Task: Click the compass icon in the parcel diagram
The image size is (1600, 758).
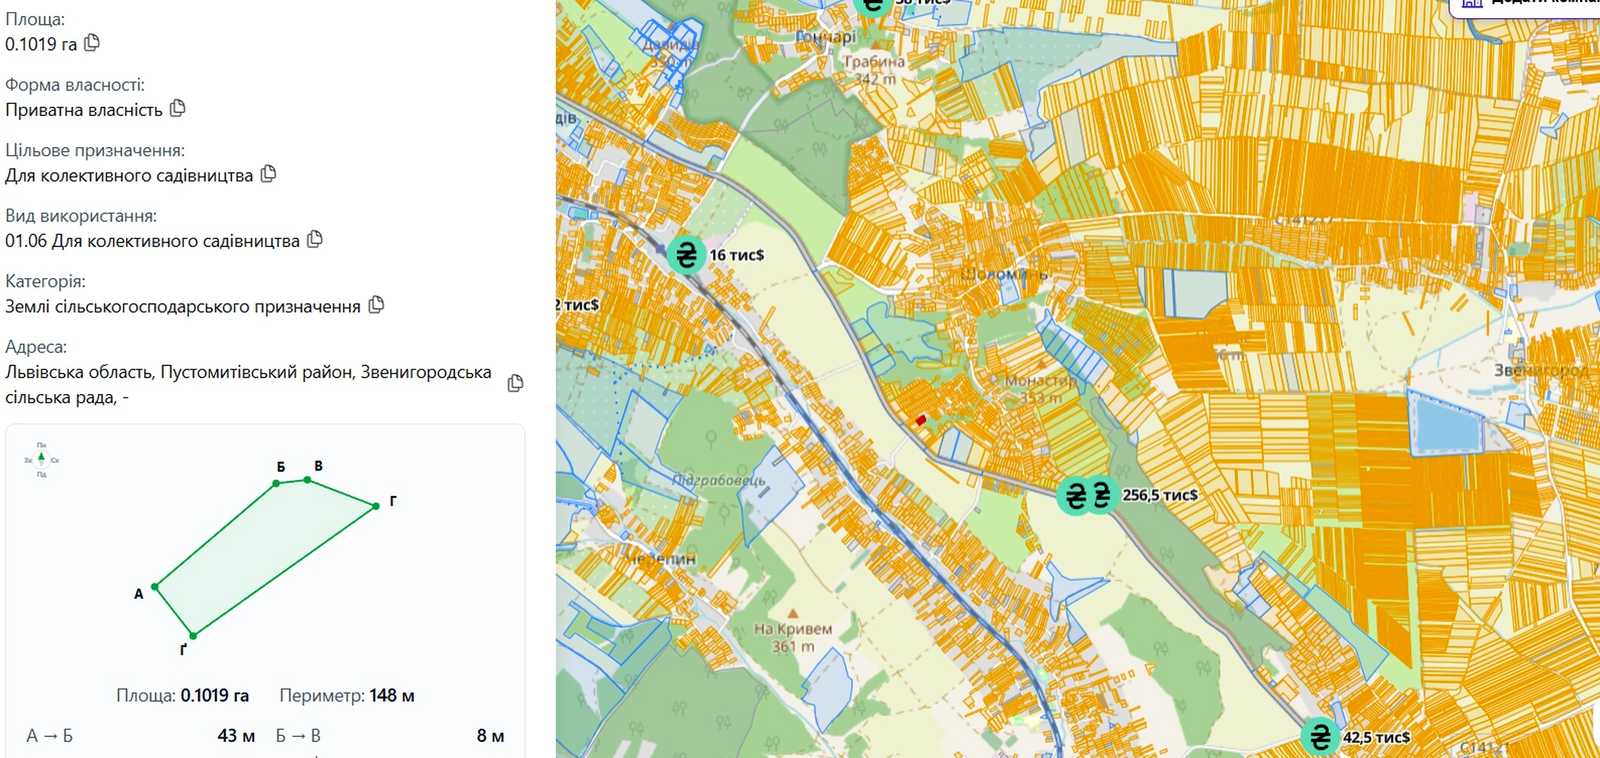Action: pyautogui.click(x=41, y=459)
